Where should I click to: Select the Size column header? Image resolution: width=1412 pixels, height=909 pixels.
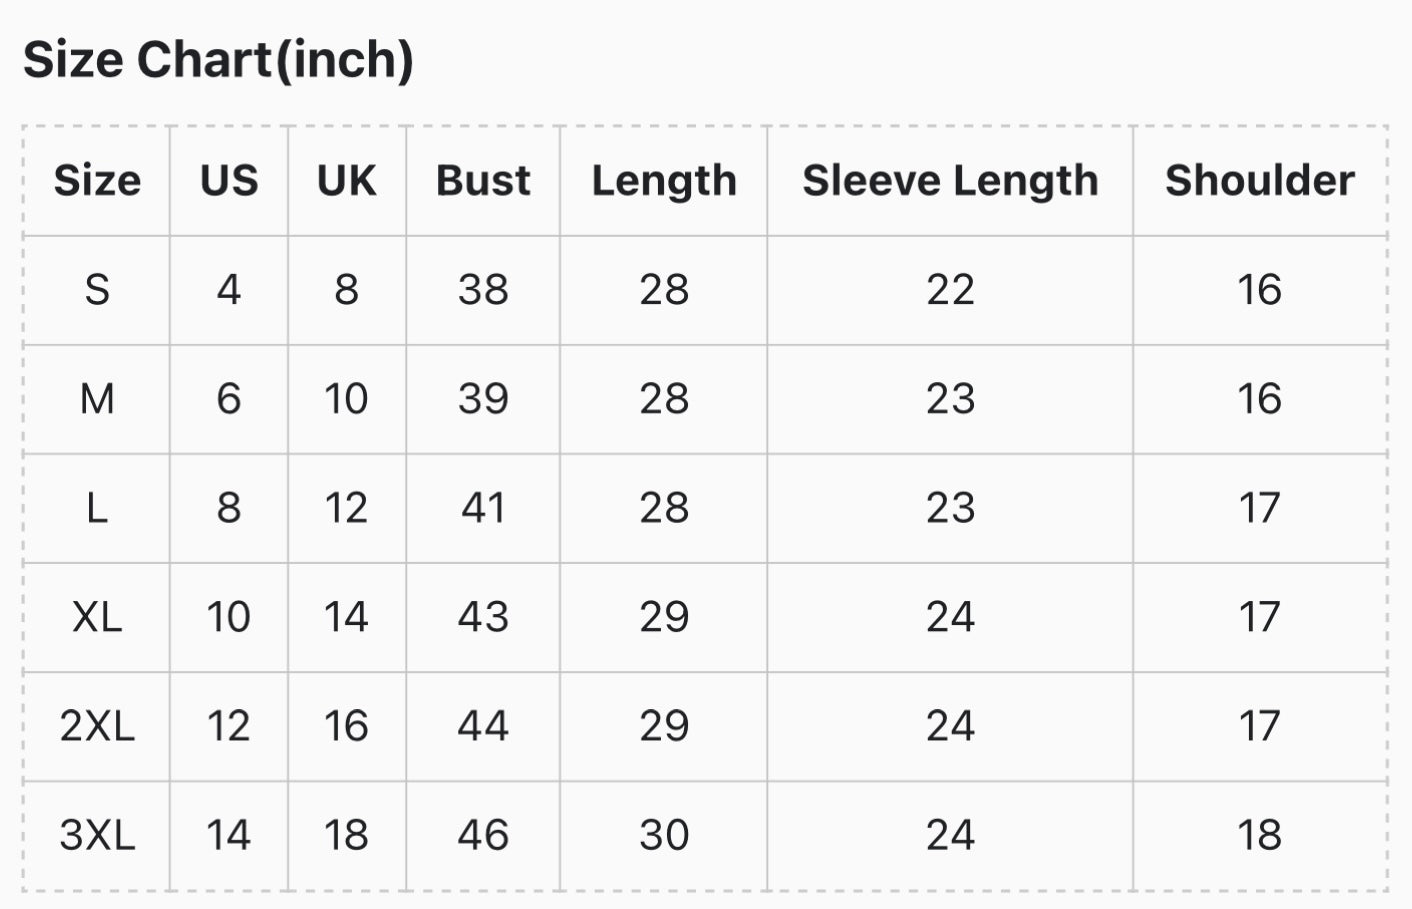click(x=97, y=181)
